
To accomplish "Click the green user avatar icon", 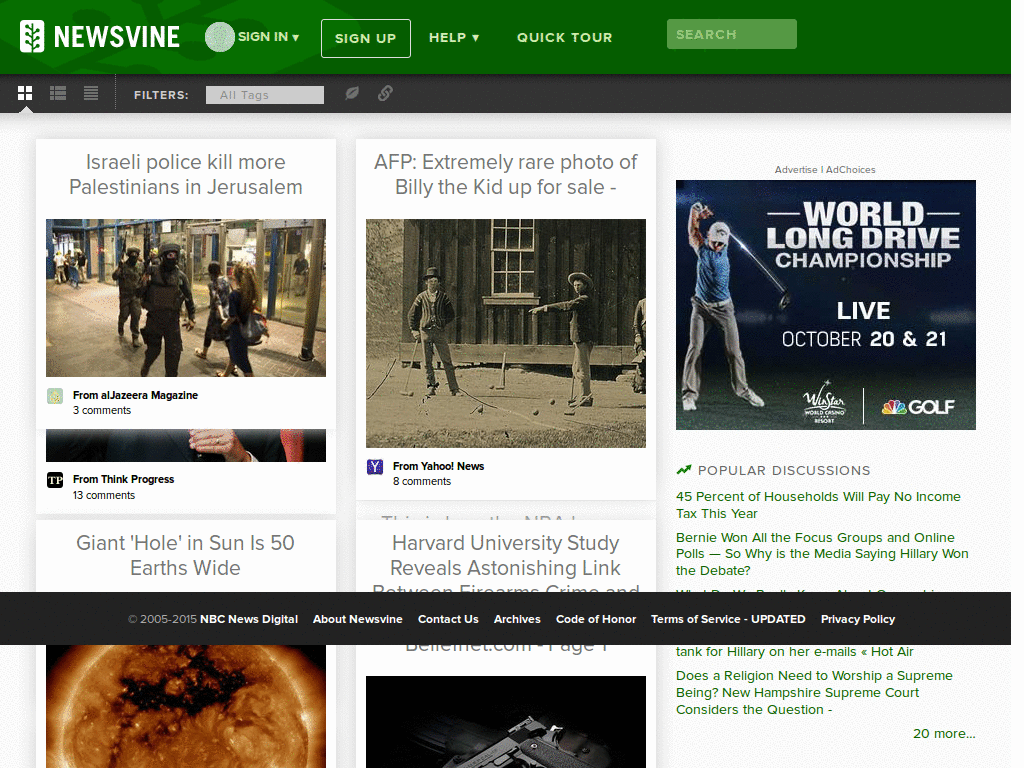I will pyautogui.click(x=219, y=37).
